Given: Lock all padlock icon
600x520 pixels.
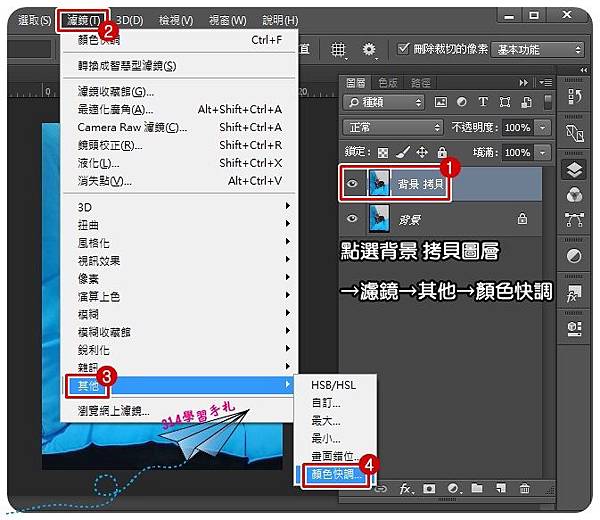Looking at the screenshot, I should point(442,153).
